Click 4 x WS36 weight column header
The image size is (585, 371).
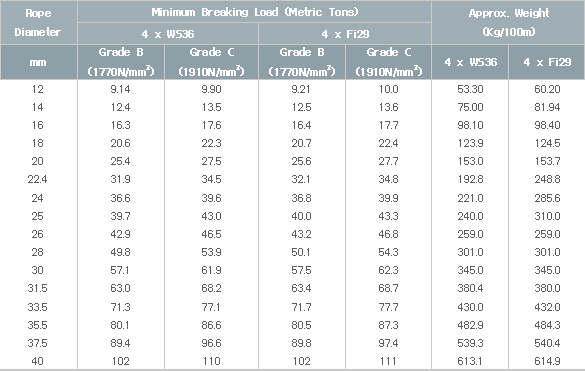pyautogui.click(x=470, y=62)
